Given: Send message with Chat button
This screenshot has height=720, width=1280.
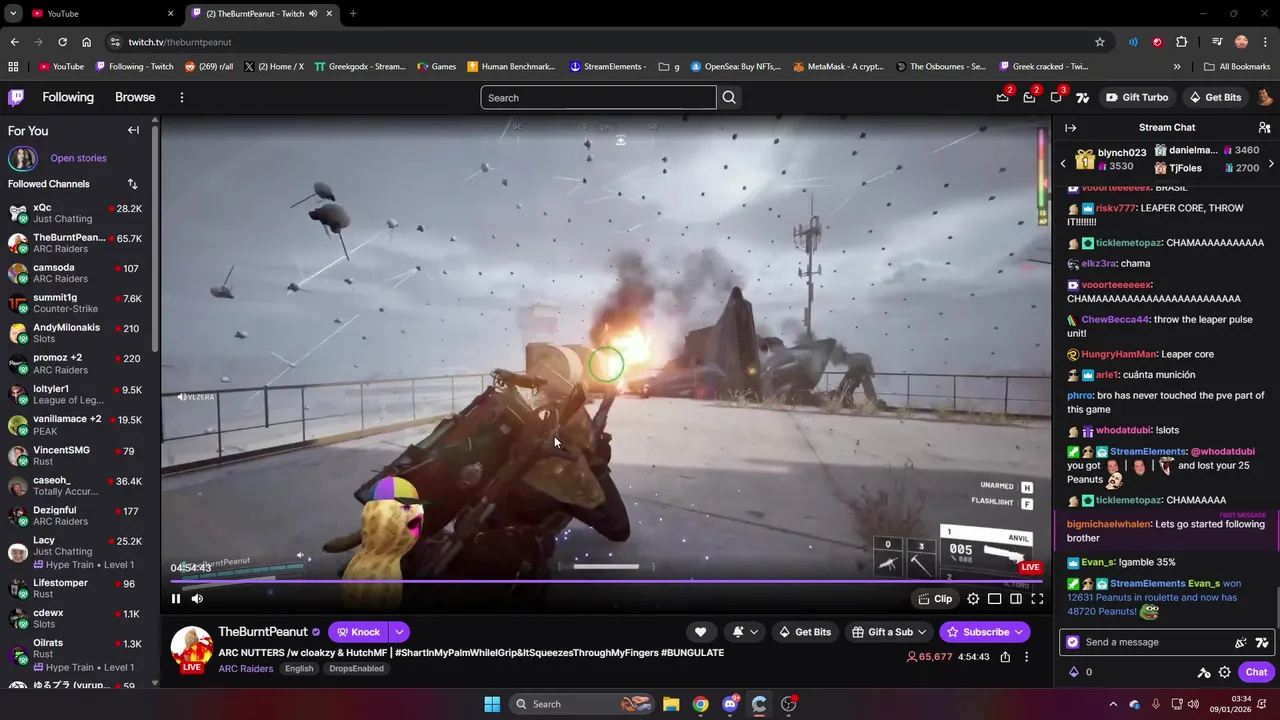Looking at the screenshot, I should (x=1257, y=672).
